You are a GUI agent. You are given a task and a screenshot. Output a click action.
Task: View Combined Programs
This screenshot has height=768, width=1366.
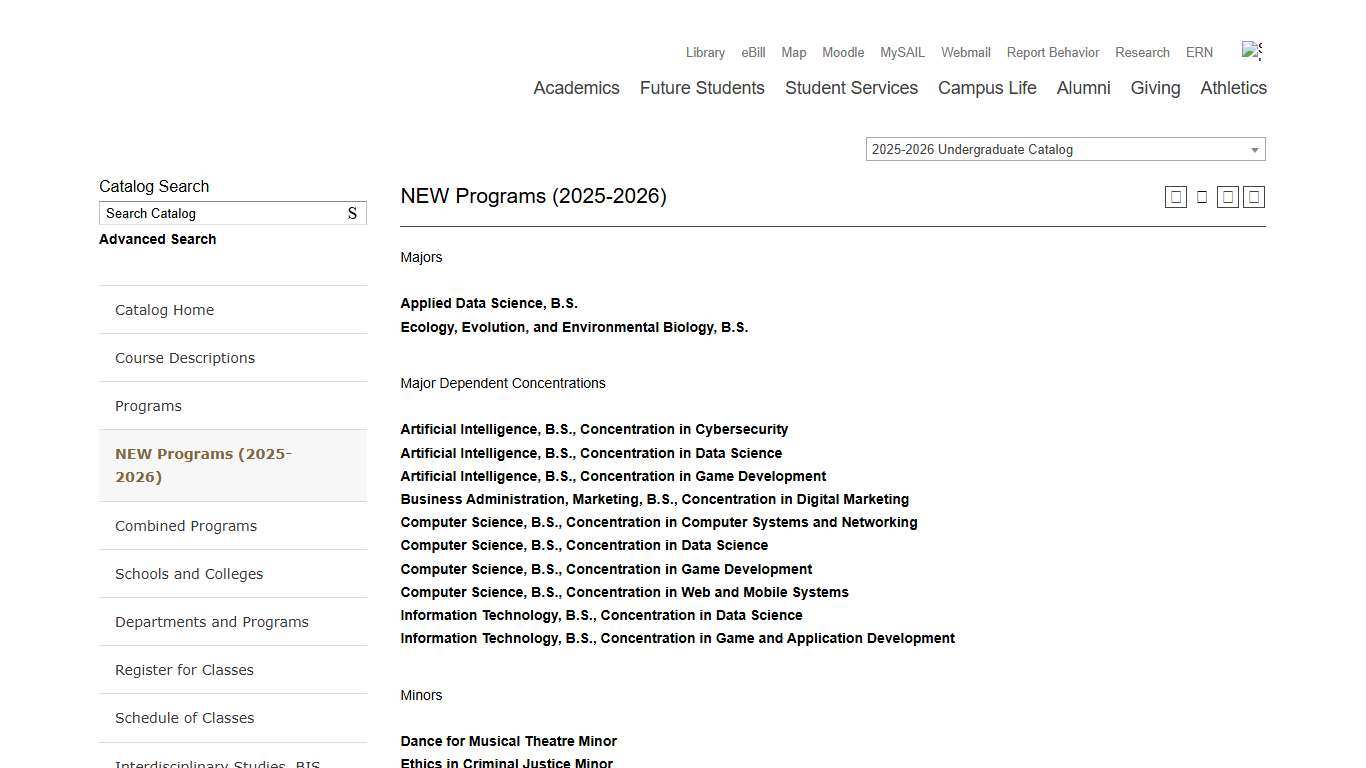coord(186,526)
